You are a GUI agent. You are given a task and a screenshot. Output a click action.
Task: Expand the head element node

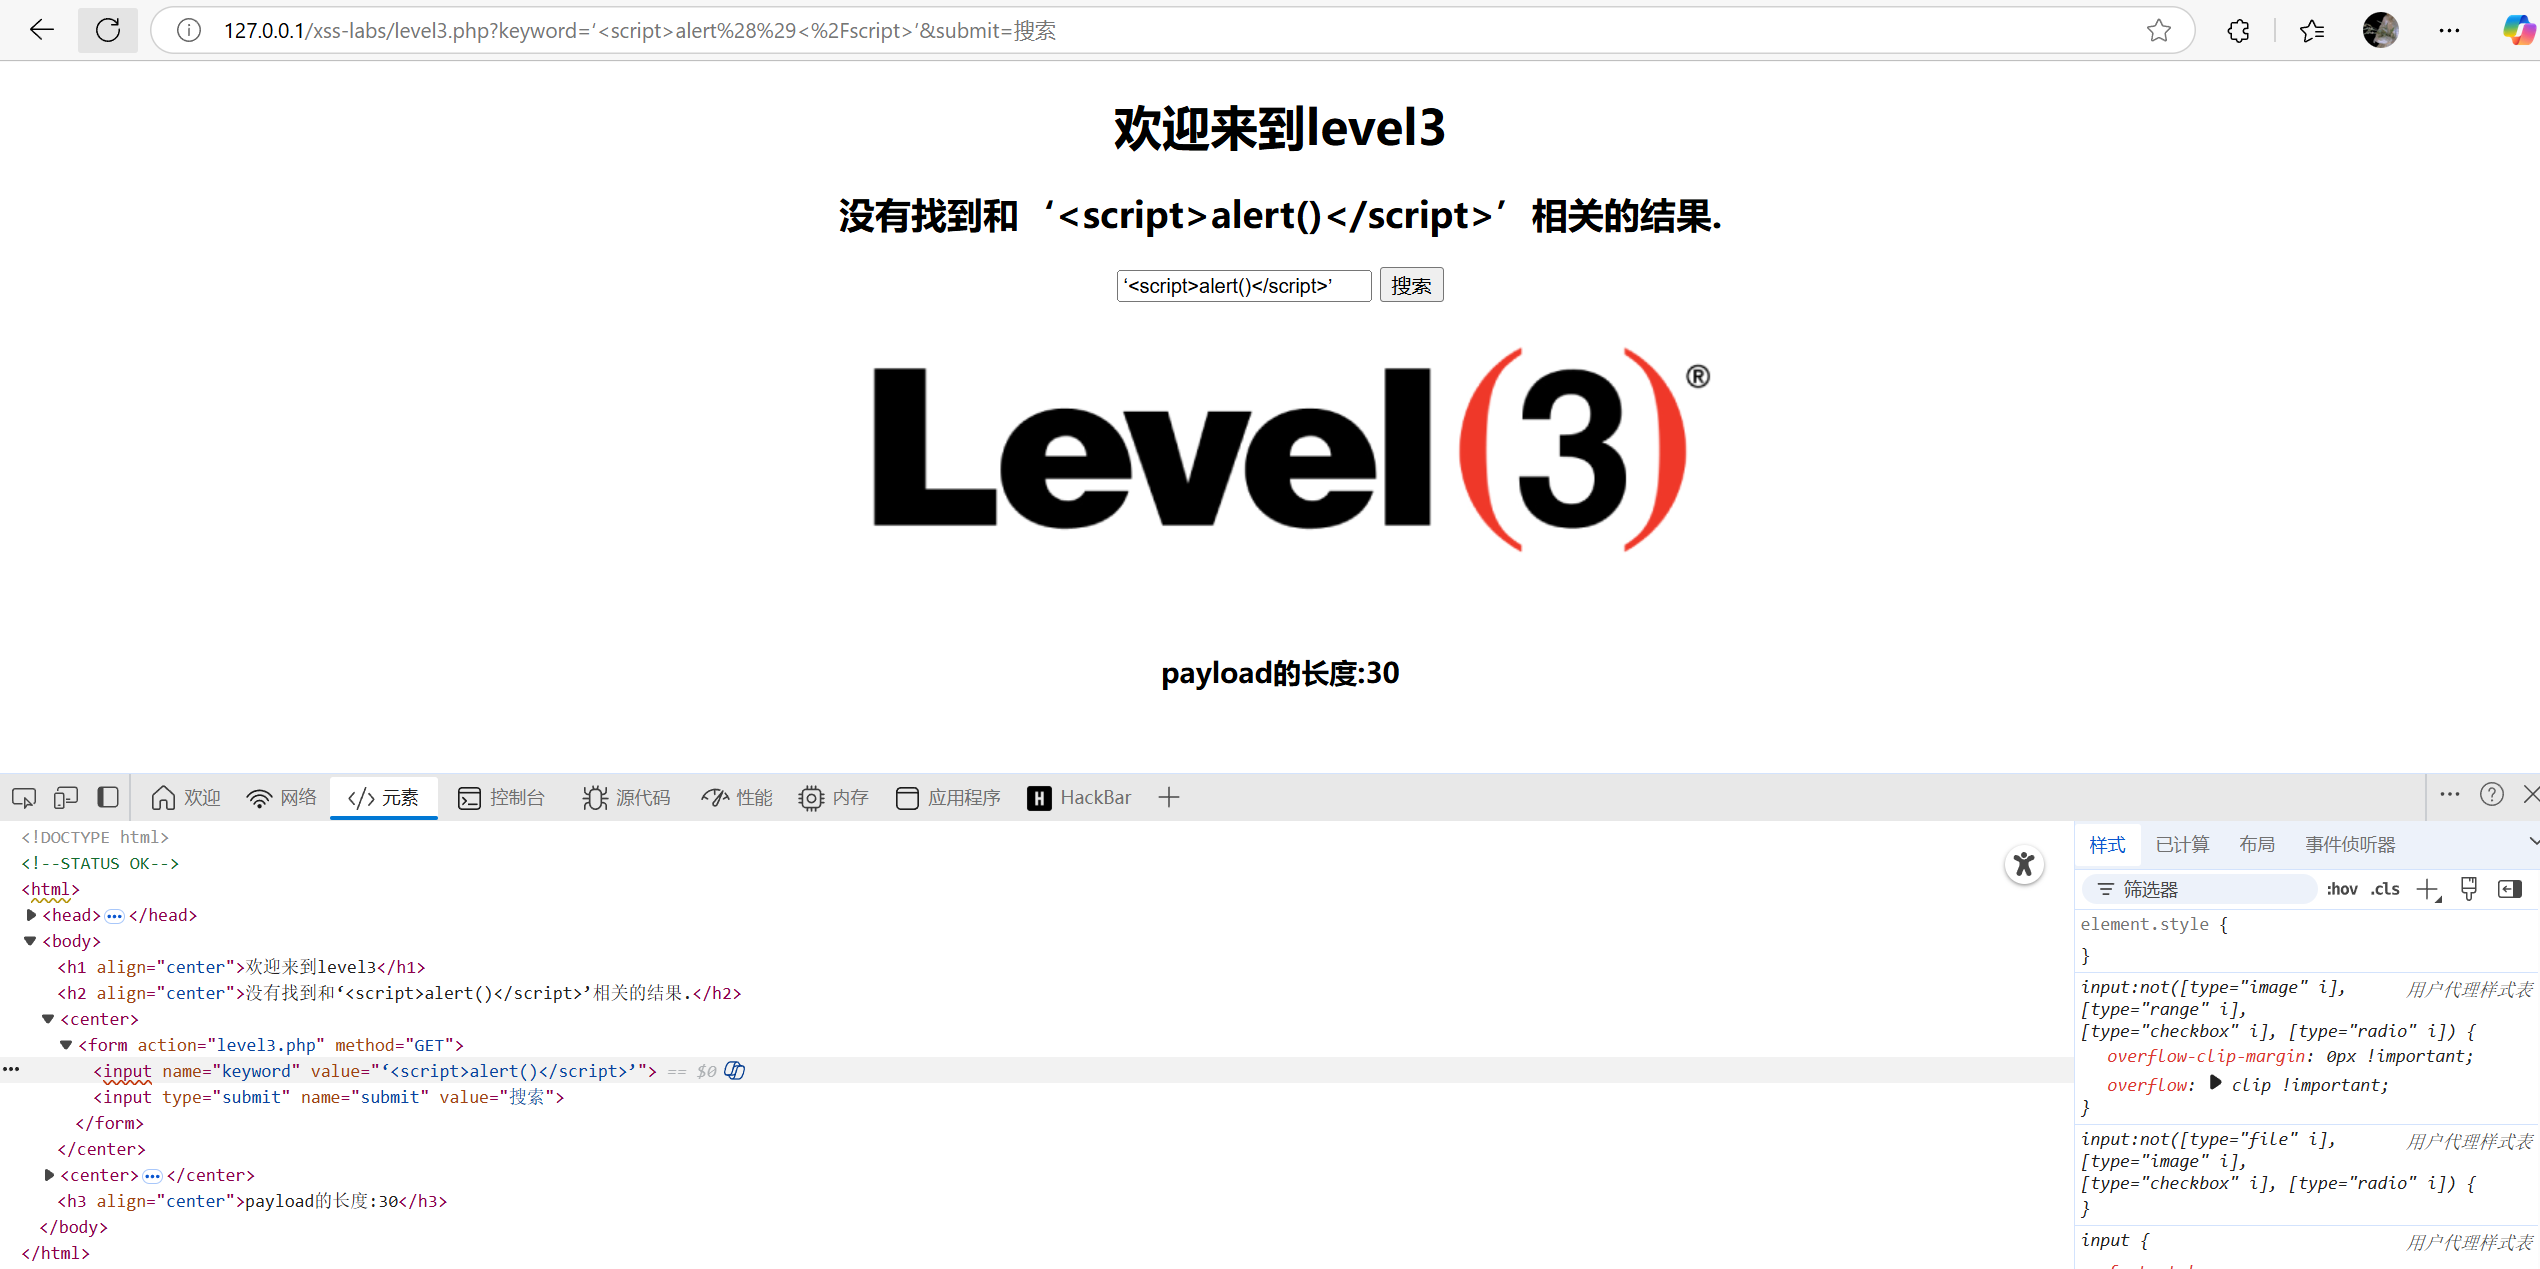pyautogui.click(x=30, y=915)
